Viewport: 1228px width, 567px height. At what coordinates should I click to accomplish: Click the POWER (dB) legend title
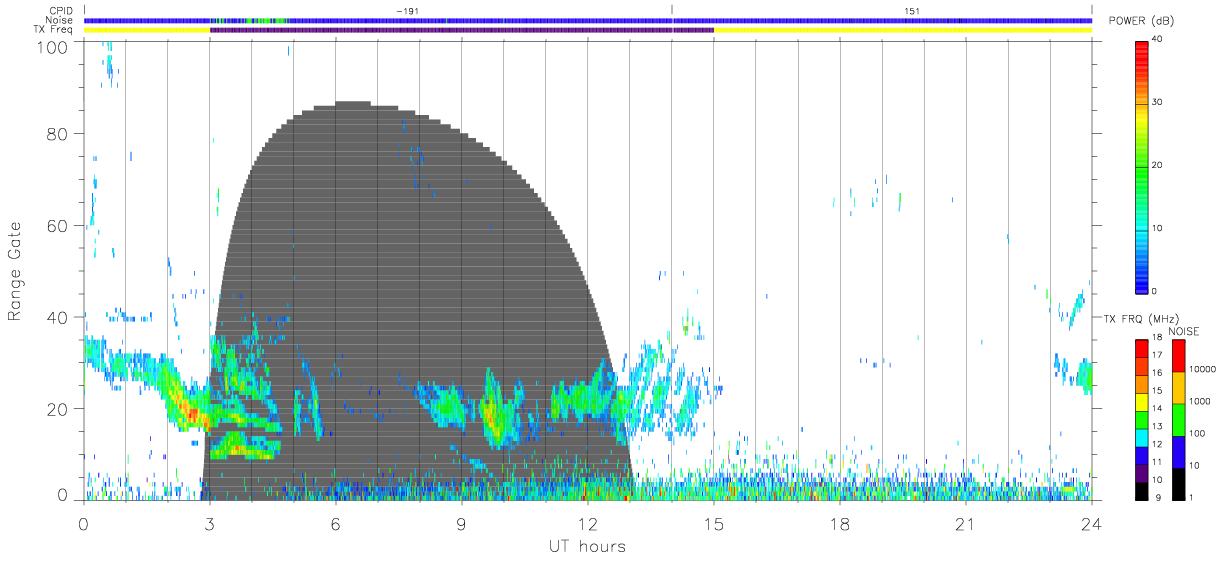pyautogui.click(x=1141, y=21)
